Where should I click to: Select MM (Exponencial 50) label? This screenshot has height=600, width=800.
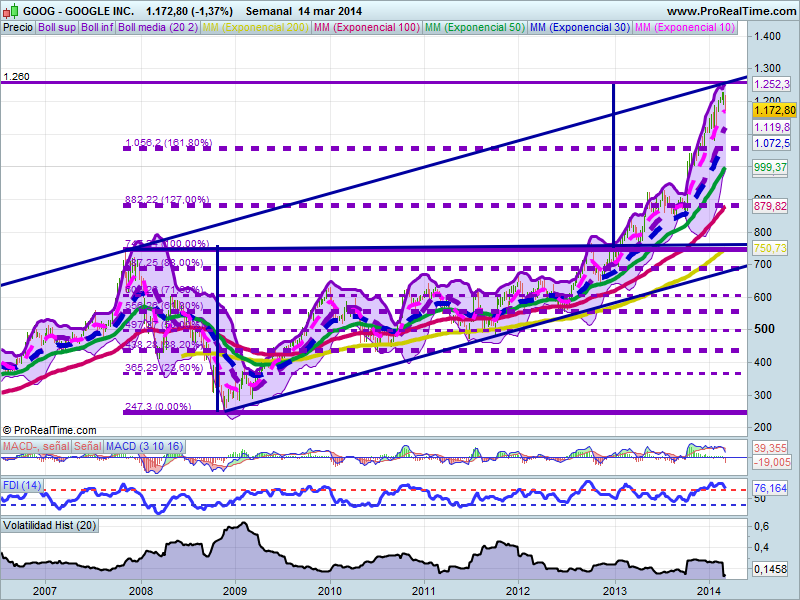coord(475,28)
